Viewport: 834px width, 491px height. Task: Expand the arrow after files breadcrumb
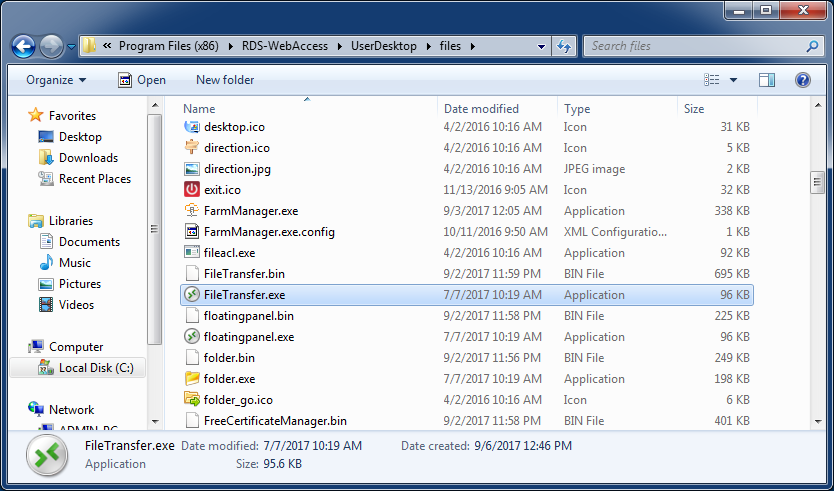coord(472,46)
